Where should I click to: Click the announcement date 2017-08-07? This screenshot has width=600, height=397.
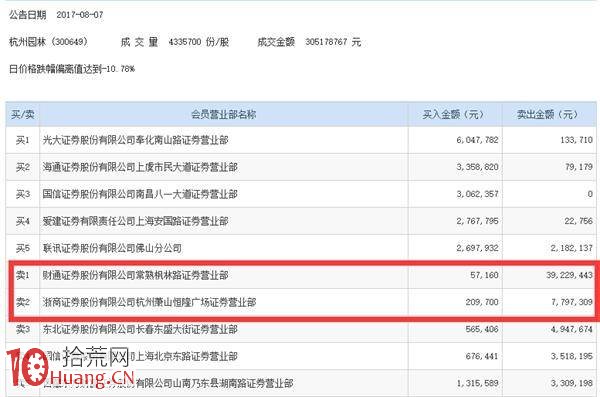pos(80,15)
